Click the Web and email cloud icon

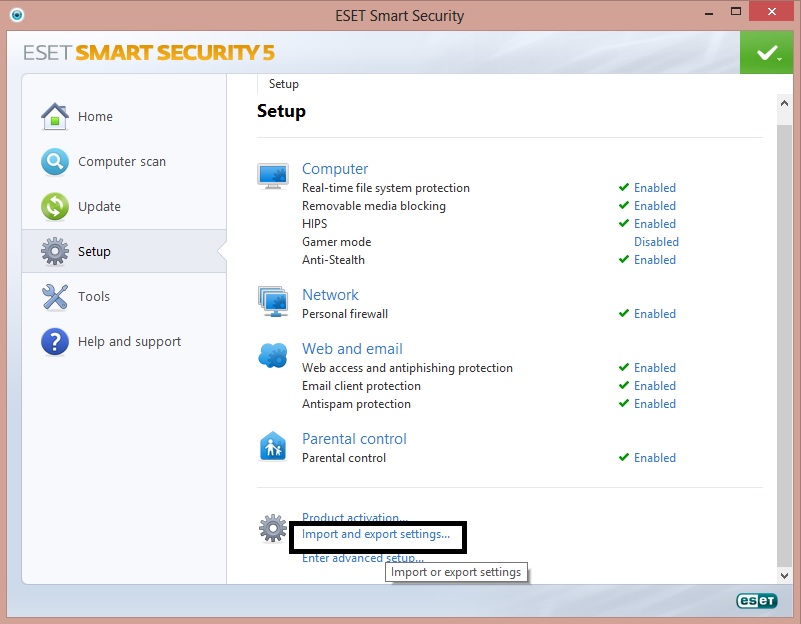click(273, 355)
